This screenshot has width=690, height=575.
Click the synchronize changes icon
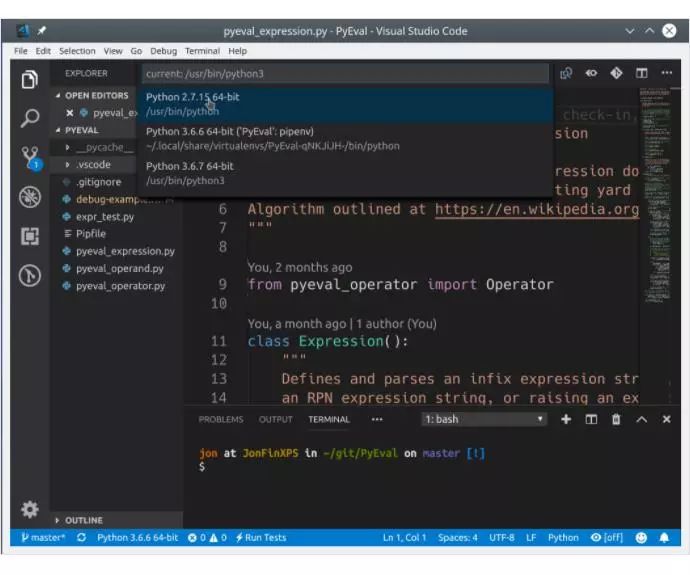pyautogui.click(x=81, y=537)
